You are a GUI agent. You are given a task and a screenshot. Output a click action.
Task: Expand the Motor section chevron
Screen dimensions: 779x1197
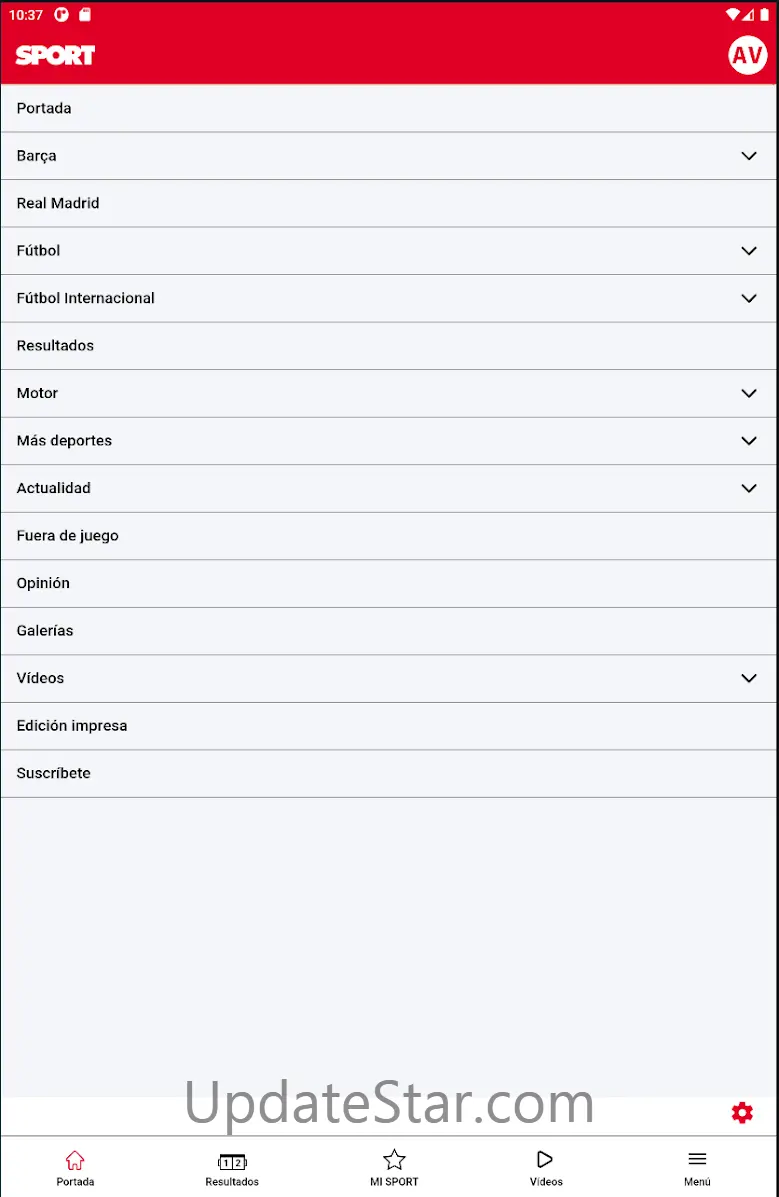click(749, 393)
